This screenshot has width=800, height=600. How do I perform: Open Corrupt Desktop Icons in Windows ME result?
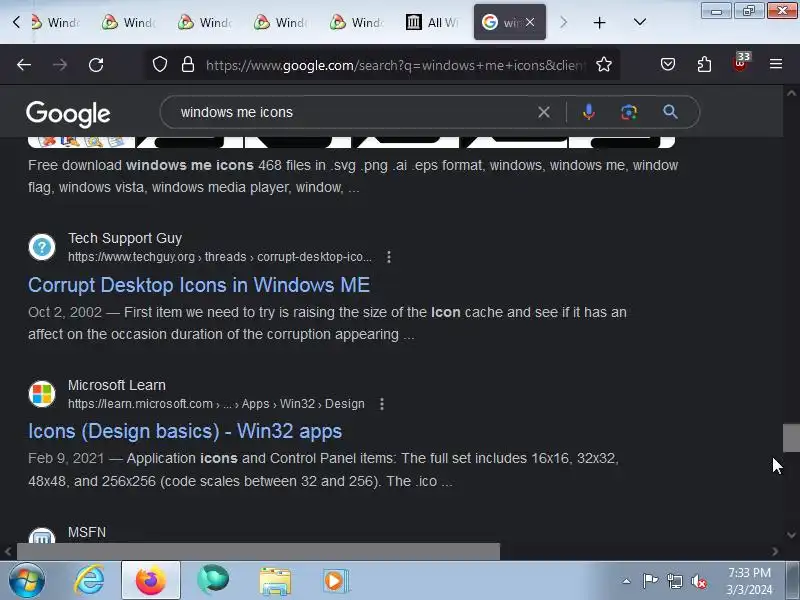(x=199, y=285)
